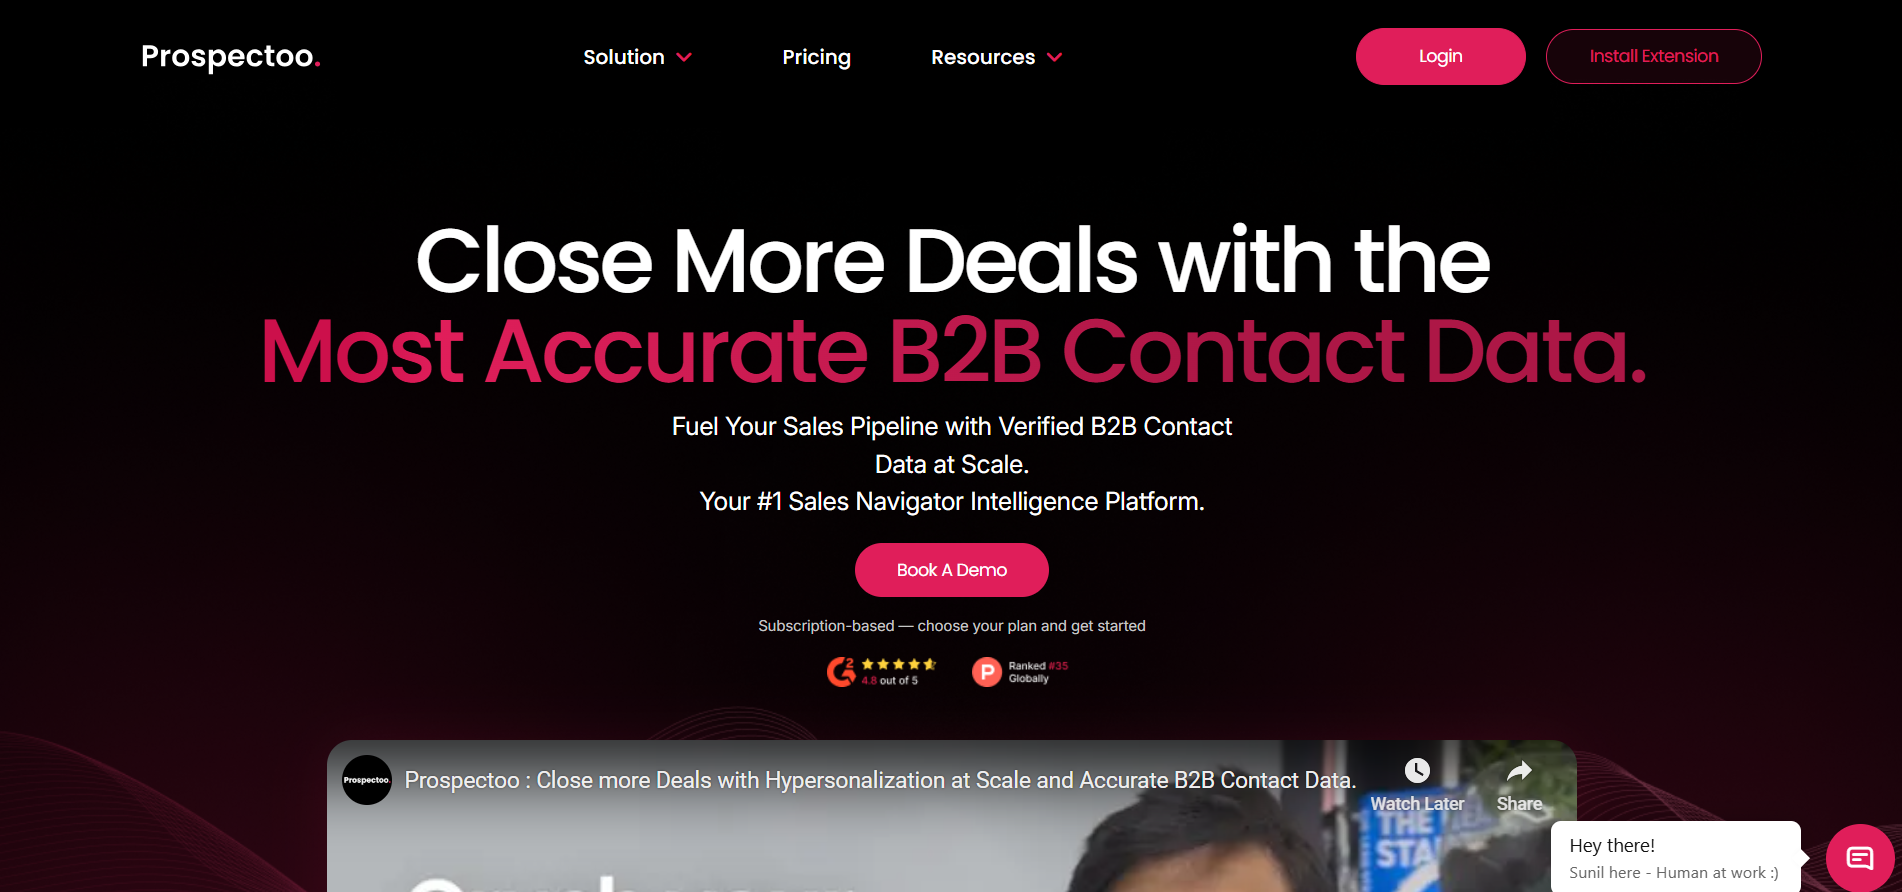The image size is (1902, 892).
Task: Open the Prospectoo YouTube channel avatar
Action: pos(367,780)
